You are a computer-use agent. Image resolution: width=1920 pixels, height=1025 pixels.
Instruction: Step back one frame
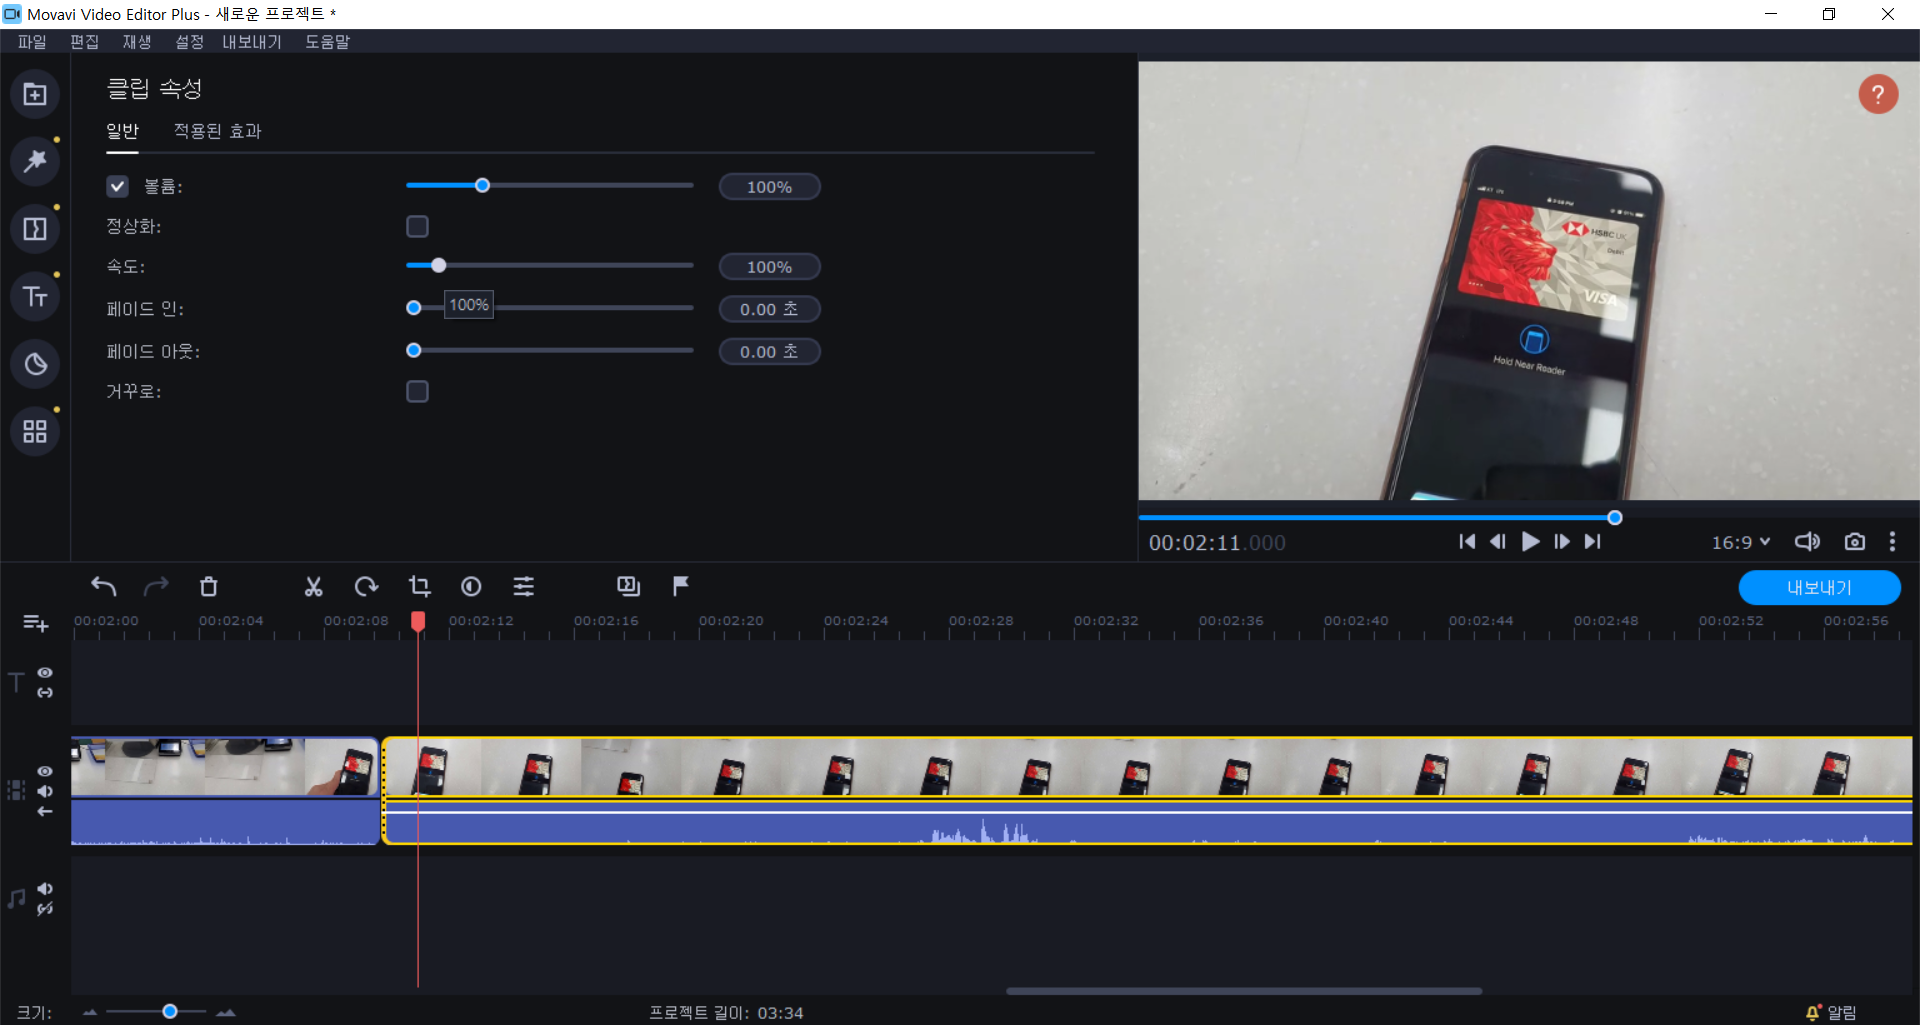[1498, 541]
